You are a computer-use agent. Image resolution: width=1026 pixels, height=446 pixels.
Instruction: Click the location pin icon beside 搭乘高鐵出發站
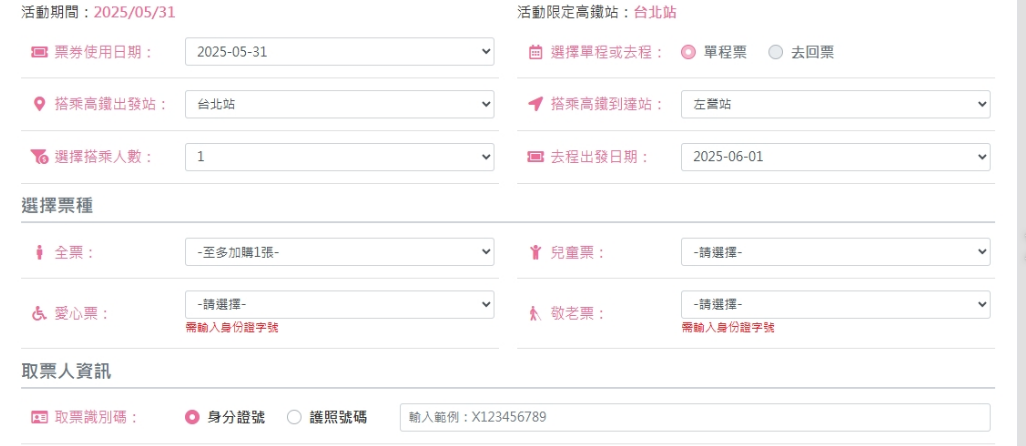click(x=40, y=104)
